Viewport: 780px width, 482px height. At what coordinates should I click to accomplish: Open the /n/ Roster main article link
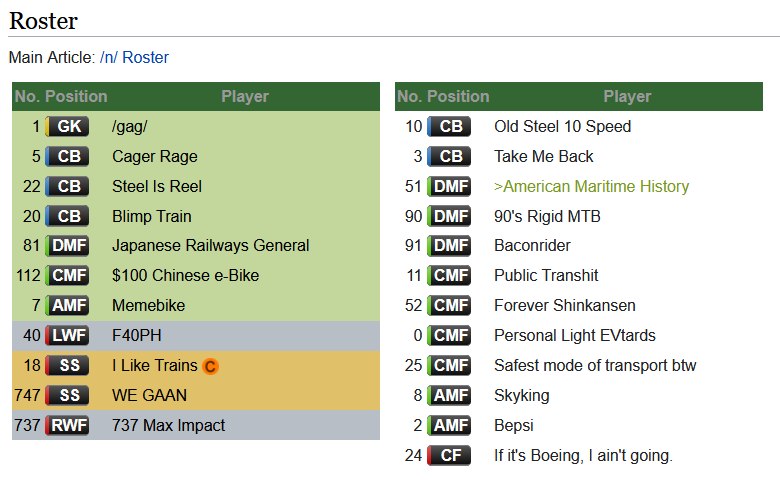134,58
